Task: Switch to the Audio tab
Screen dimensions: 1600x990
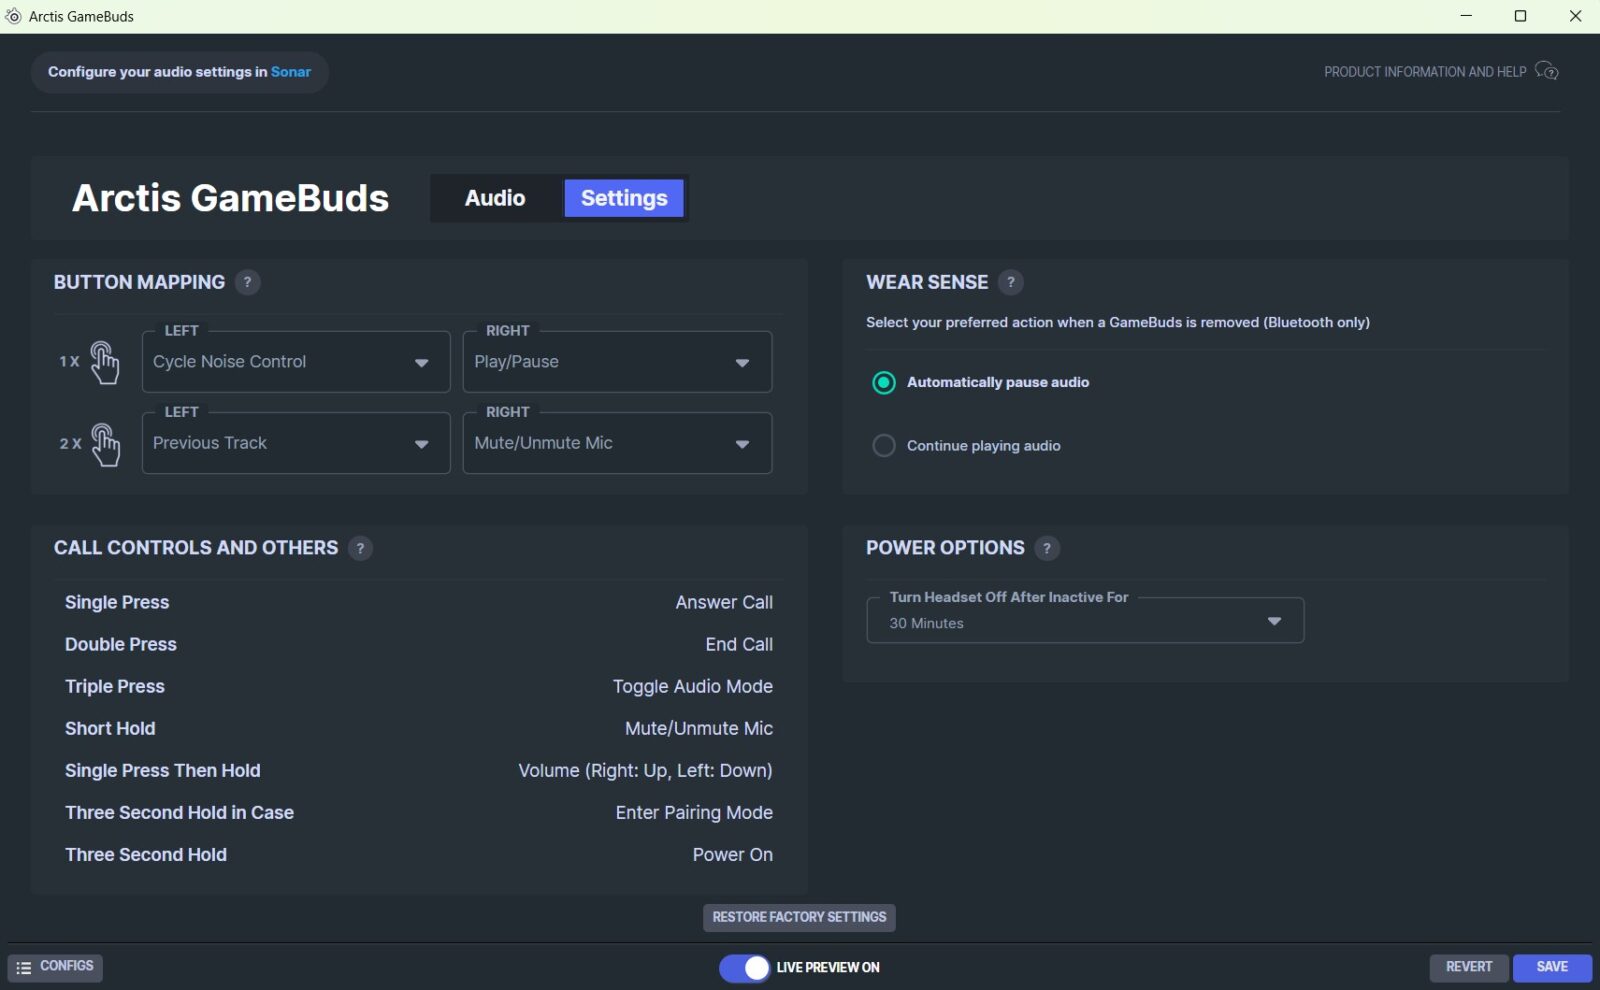Action: coord(495,198)
